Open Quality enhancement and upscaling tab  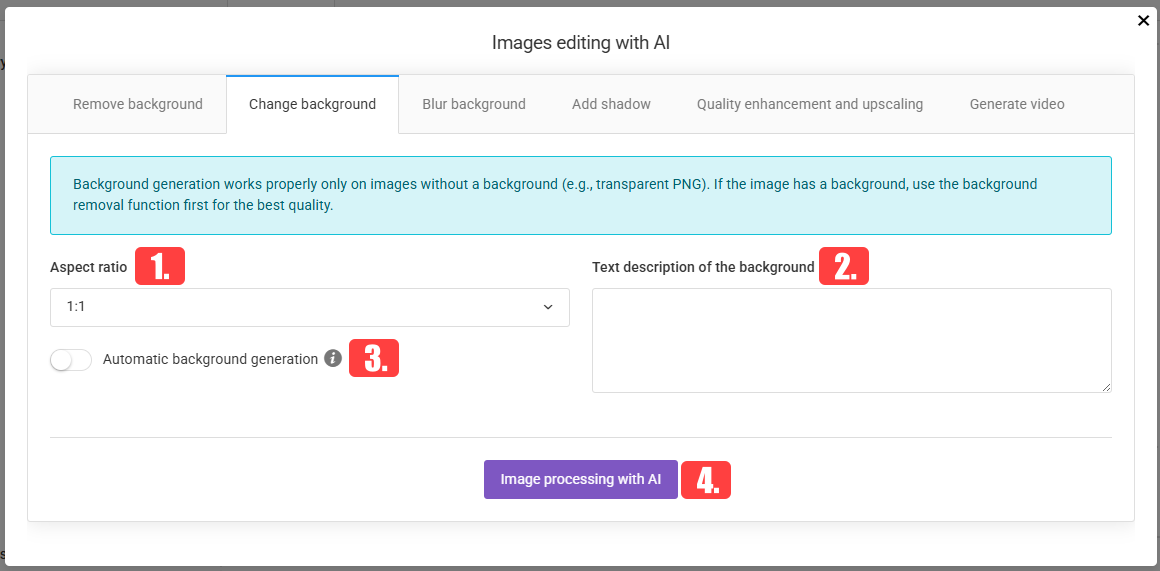coord(809,104)
